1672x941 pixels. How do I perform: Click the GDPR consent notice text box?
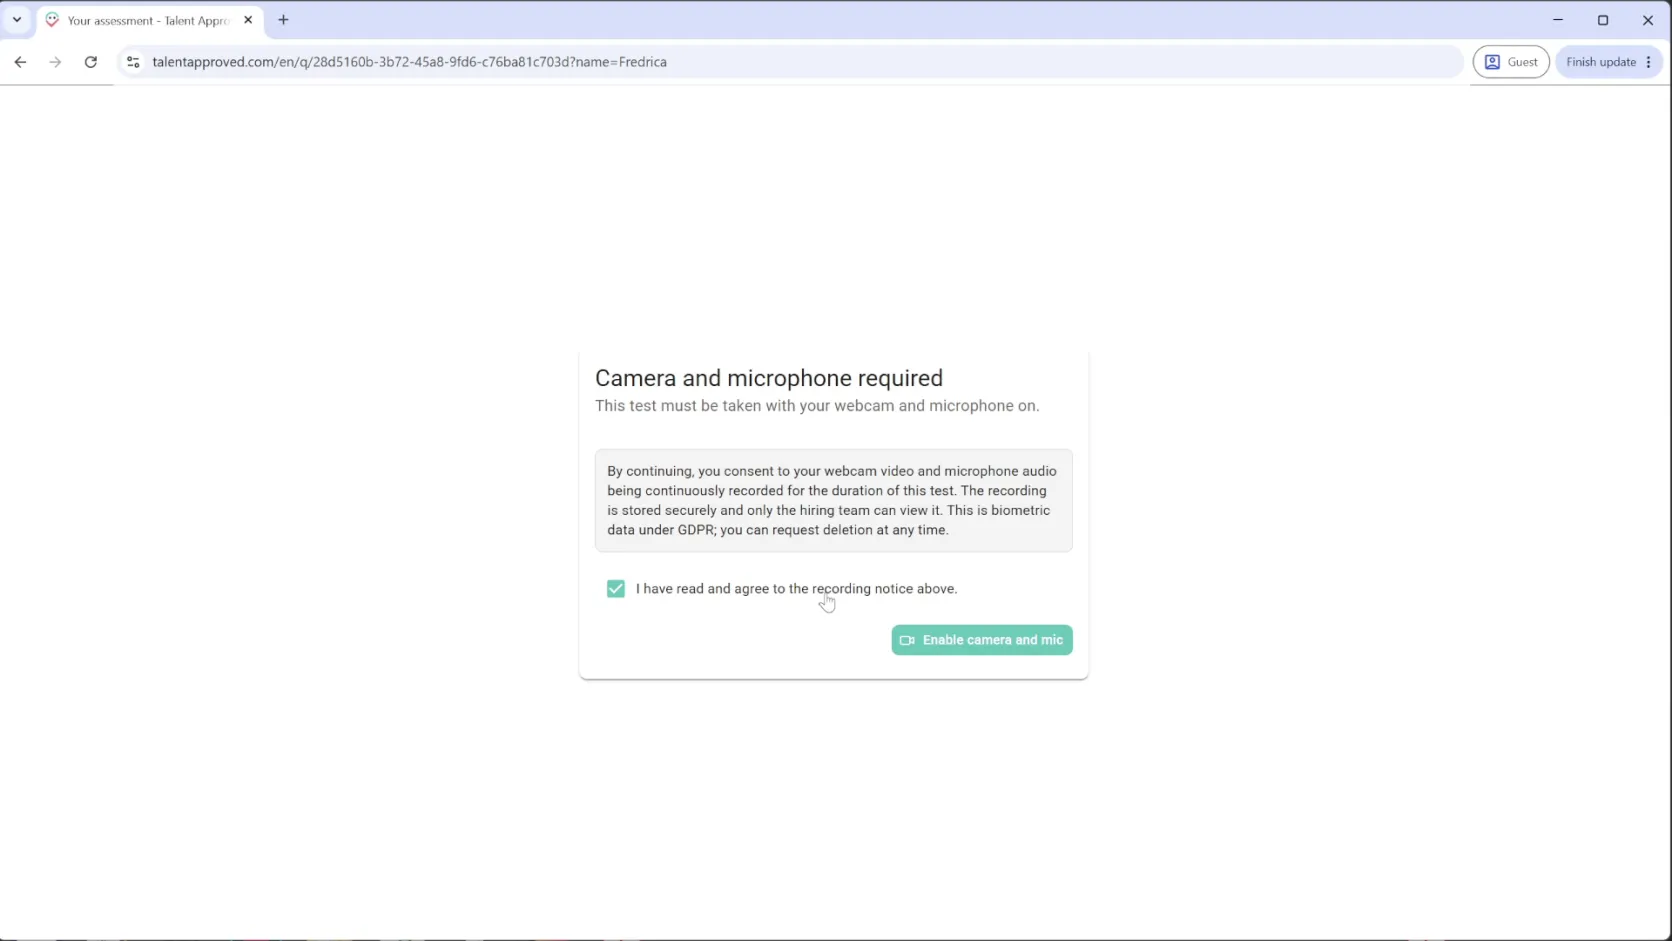click(833, 500)
